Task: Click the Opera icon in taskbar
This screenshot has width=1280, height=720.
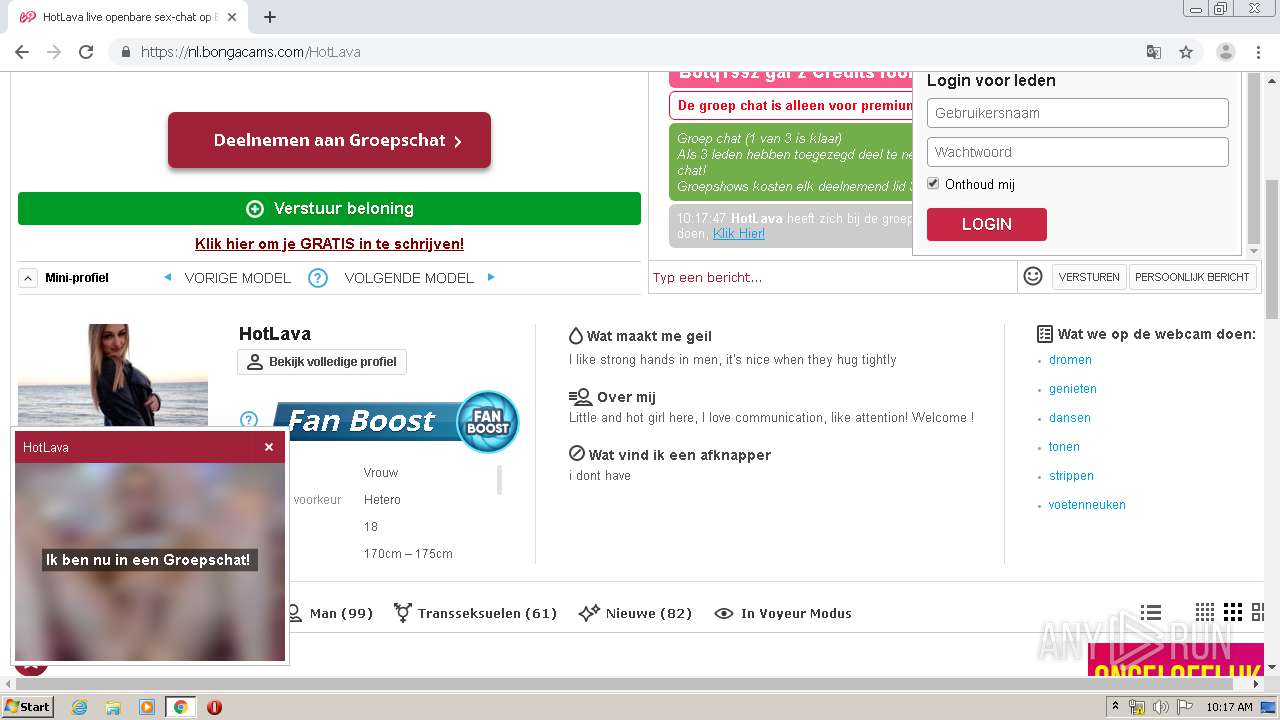Action: click(x=214, y=707)
